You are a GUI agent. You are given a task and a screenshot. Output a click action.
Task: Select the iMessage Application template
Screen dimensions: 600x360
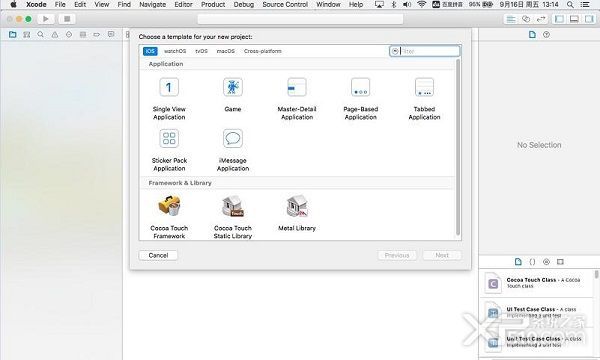click(233, 150)
